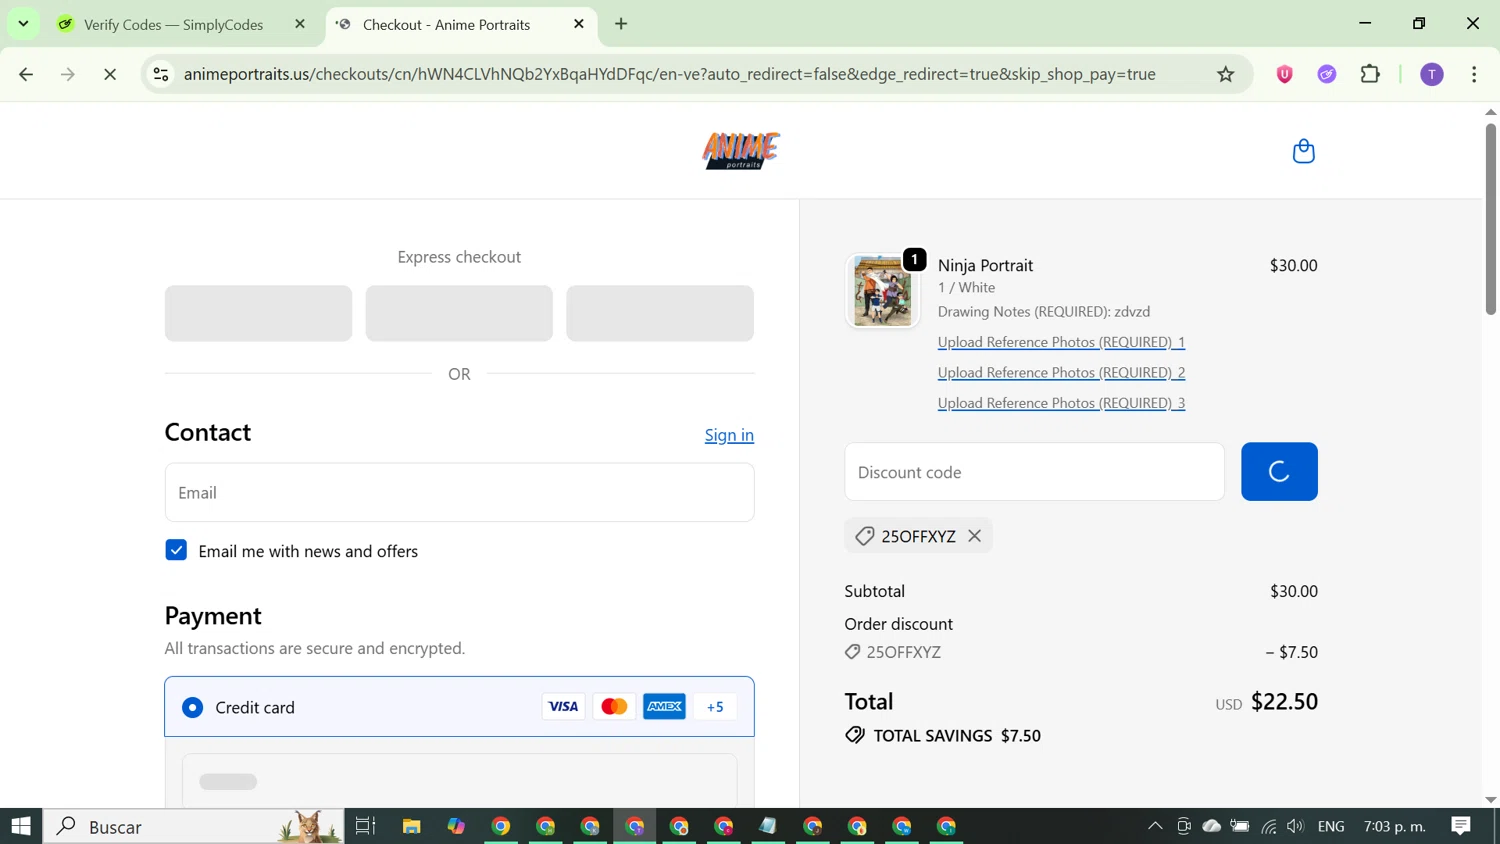Bookmark this page with the star icon
Screen dimensions: 1500x844
(1226, 74)
